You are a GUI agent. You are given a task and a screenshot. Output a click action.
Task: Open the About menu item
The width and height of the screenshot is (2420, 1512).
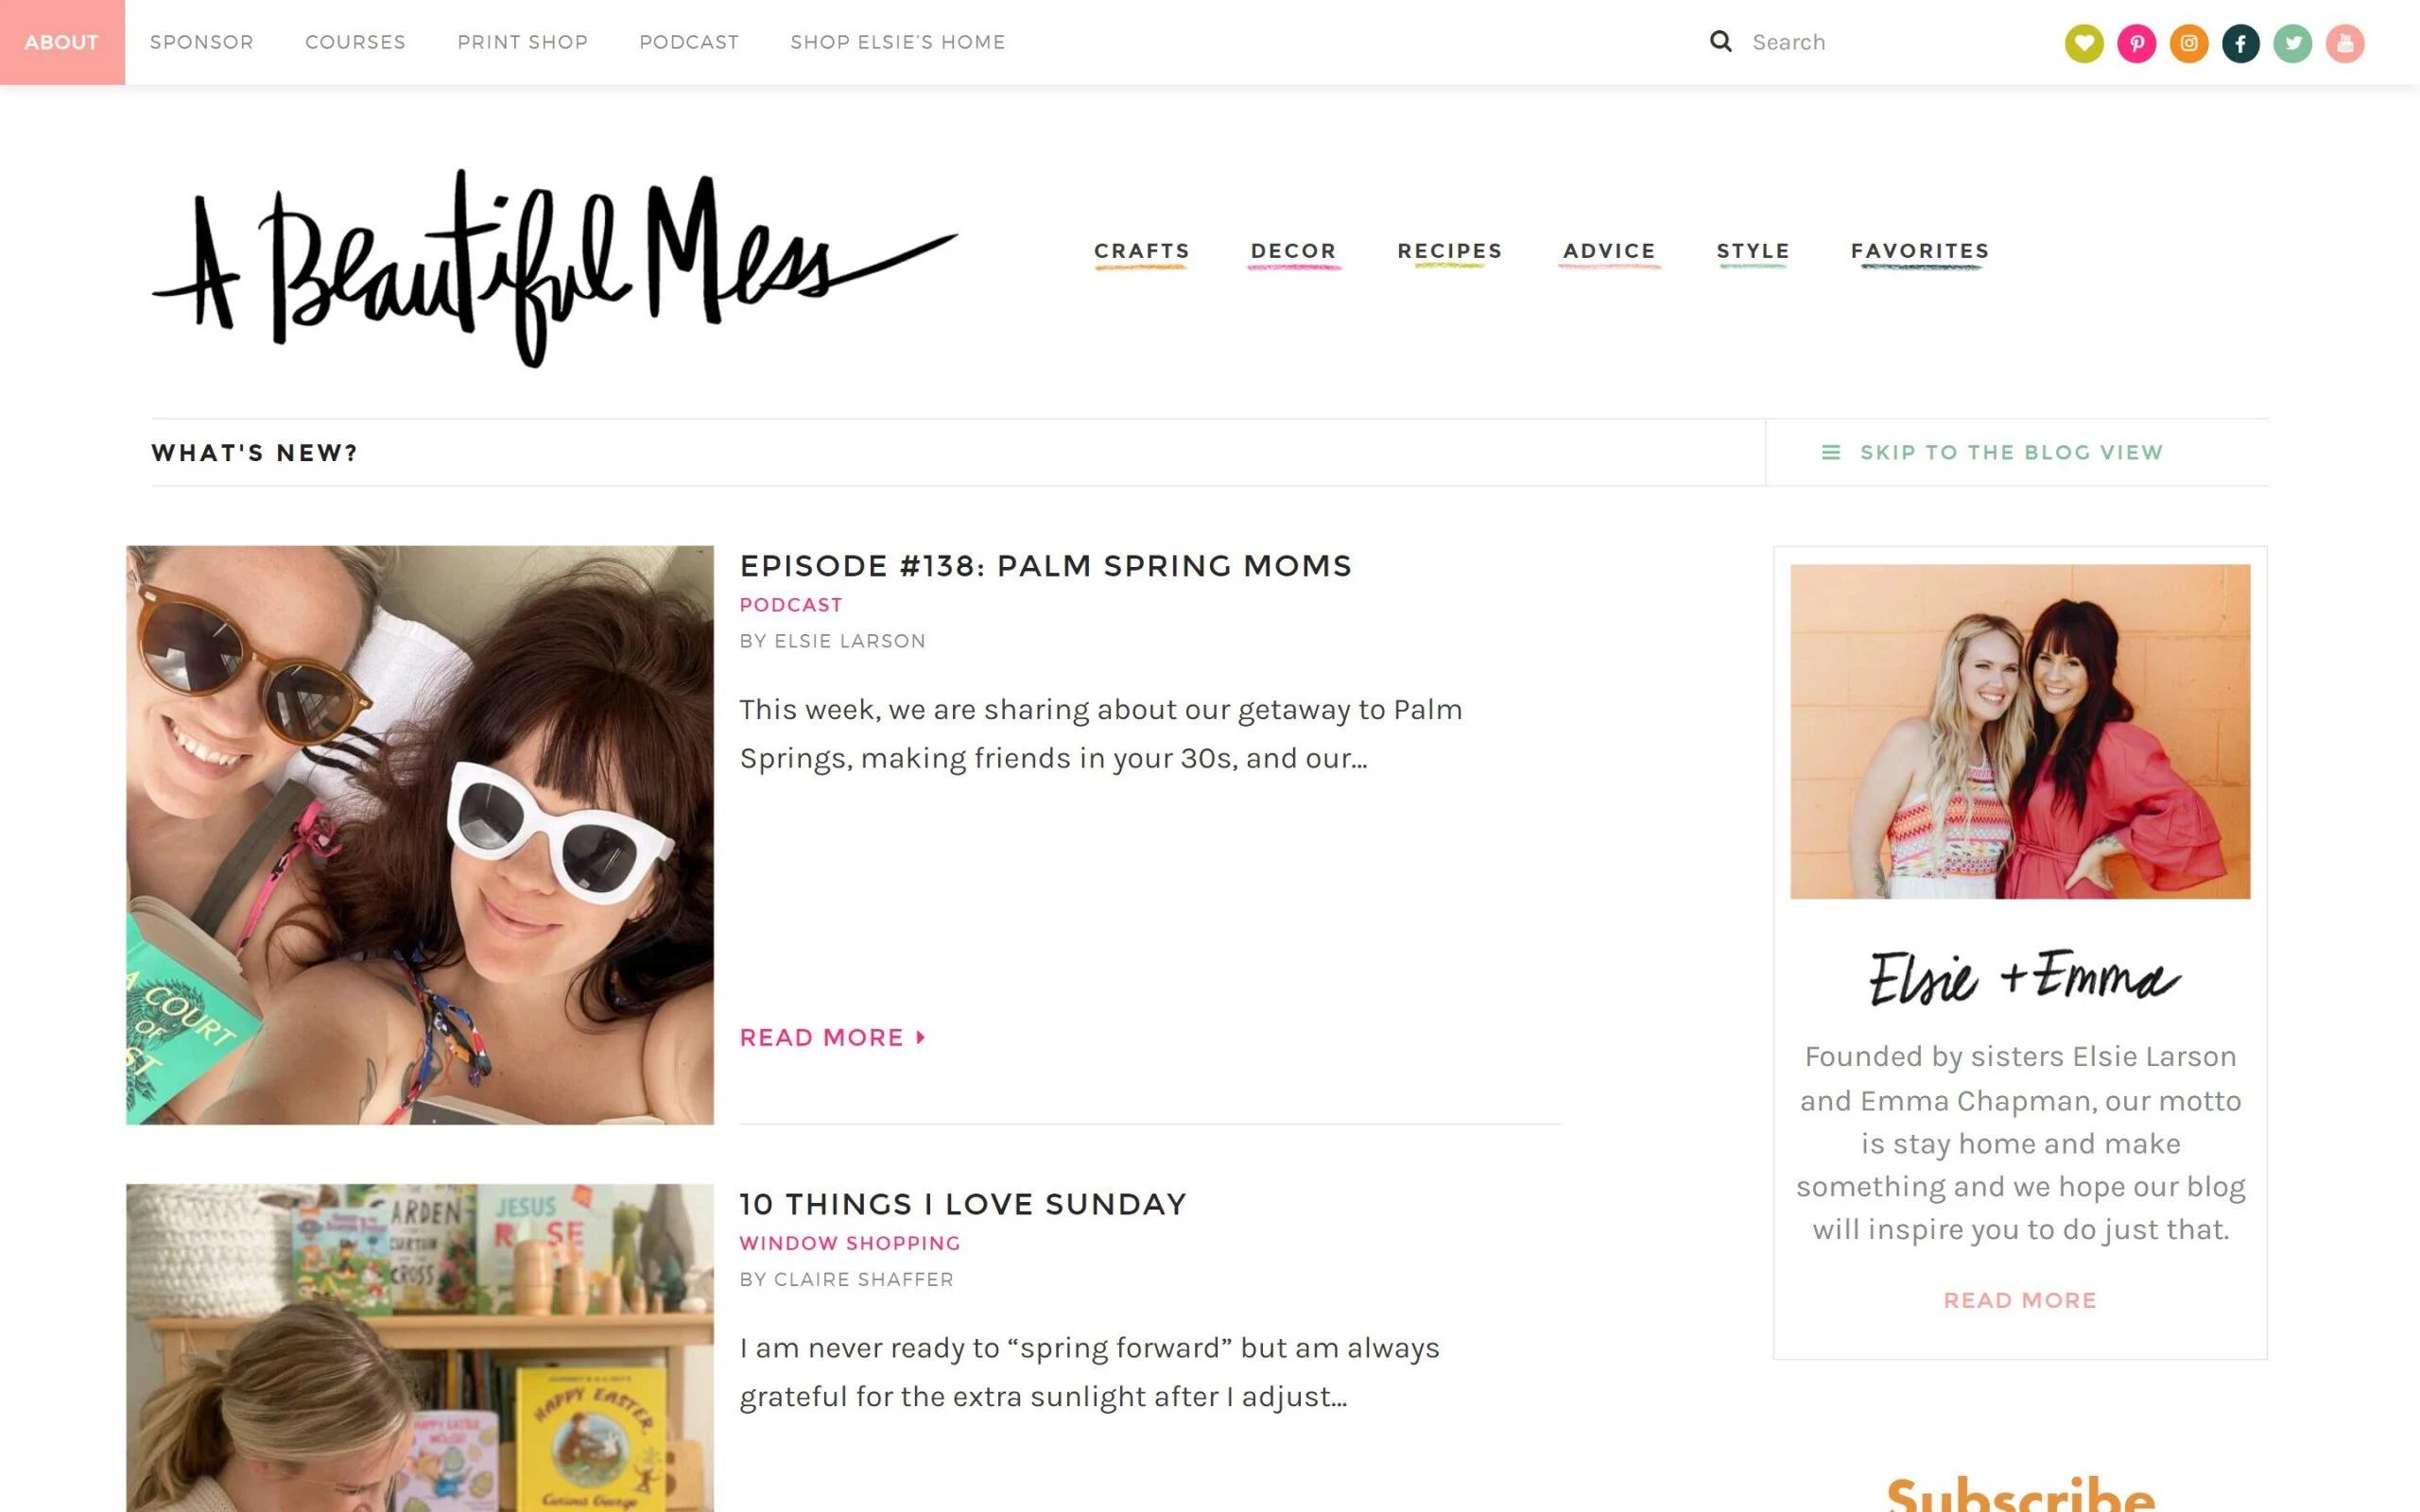62,42
